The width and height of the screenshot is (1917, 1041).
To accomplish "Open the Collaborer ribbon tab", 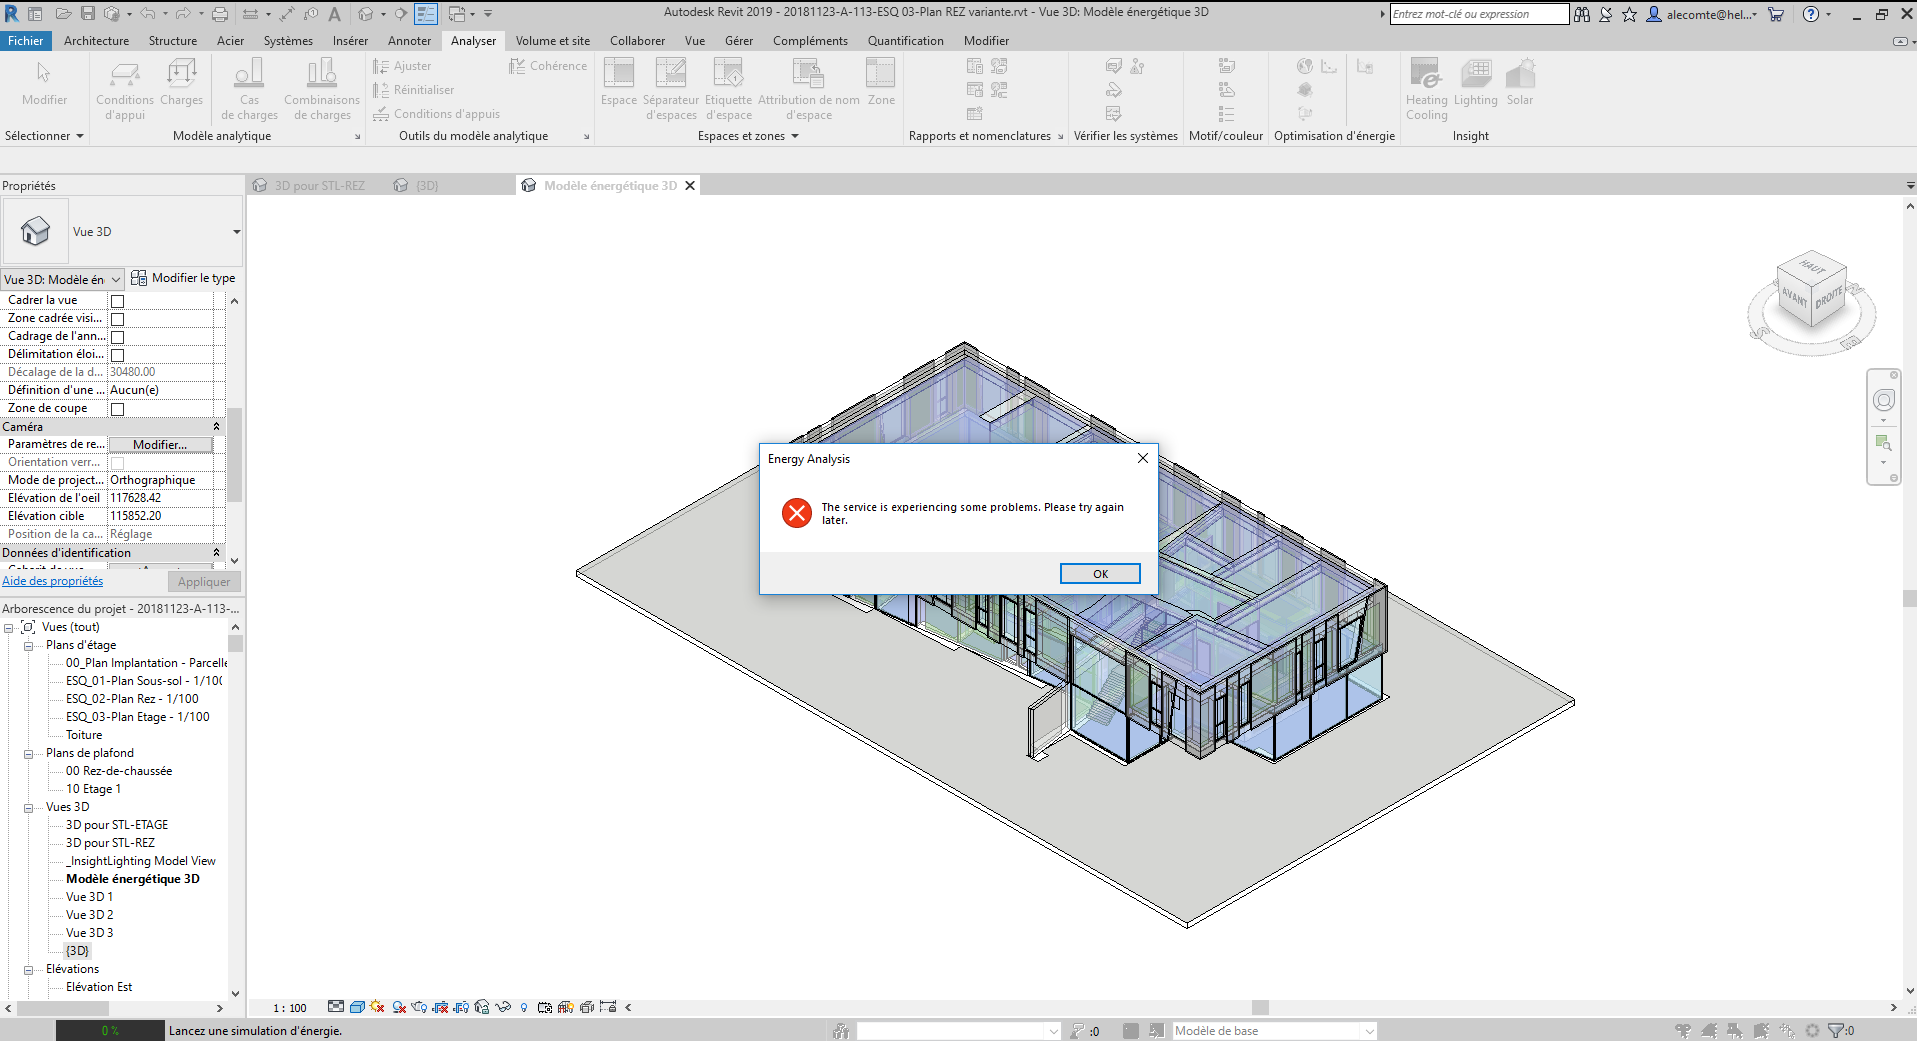I will pos(637,41).
